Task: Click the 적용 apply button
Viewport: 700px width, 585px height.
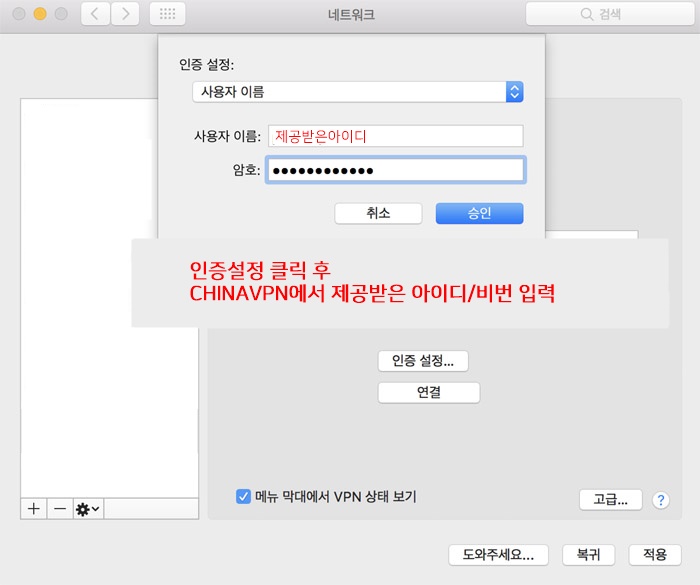Action: click(654, 554)
